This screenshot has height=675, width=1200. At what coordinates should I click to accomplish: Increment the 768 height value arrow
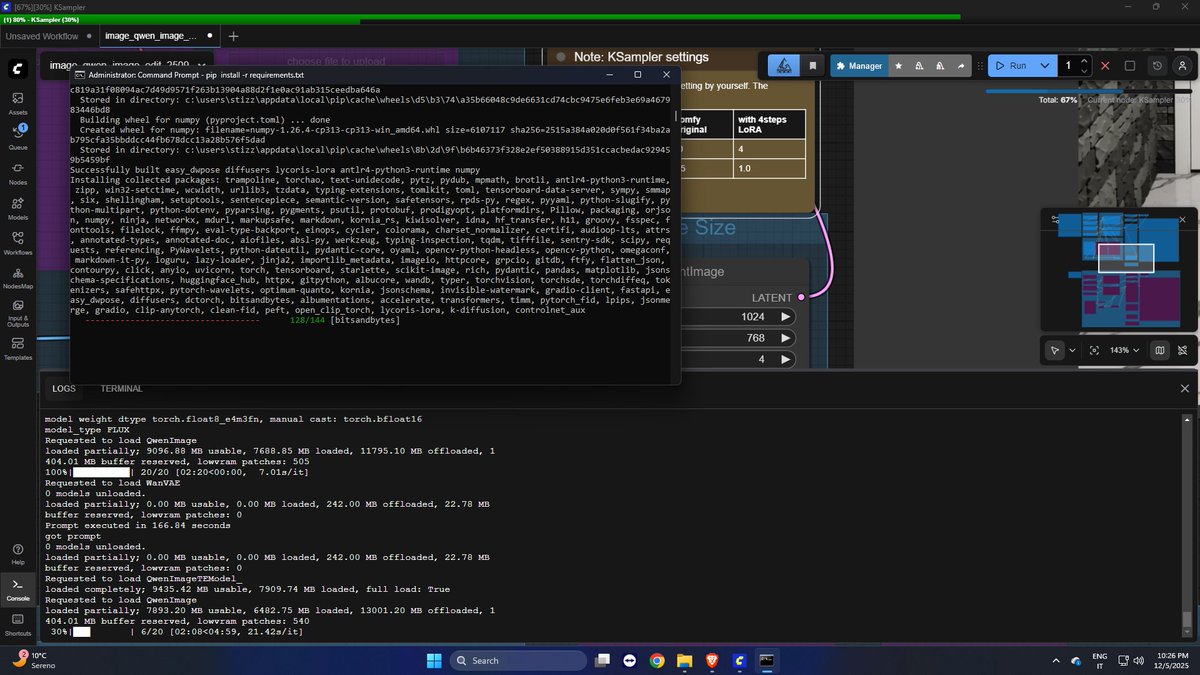(786, 338)
